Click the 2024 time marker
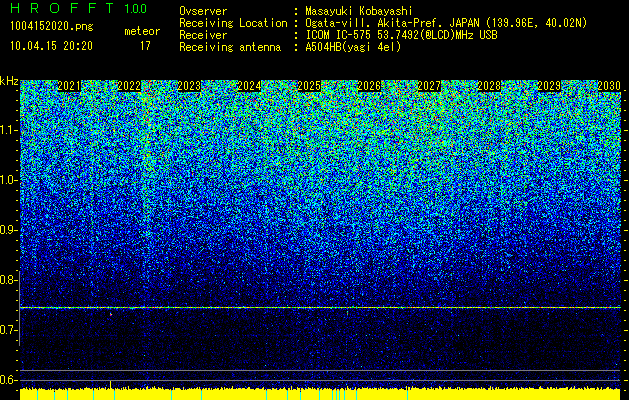This screenshot has height=400, width=629. tap(249, 86)
